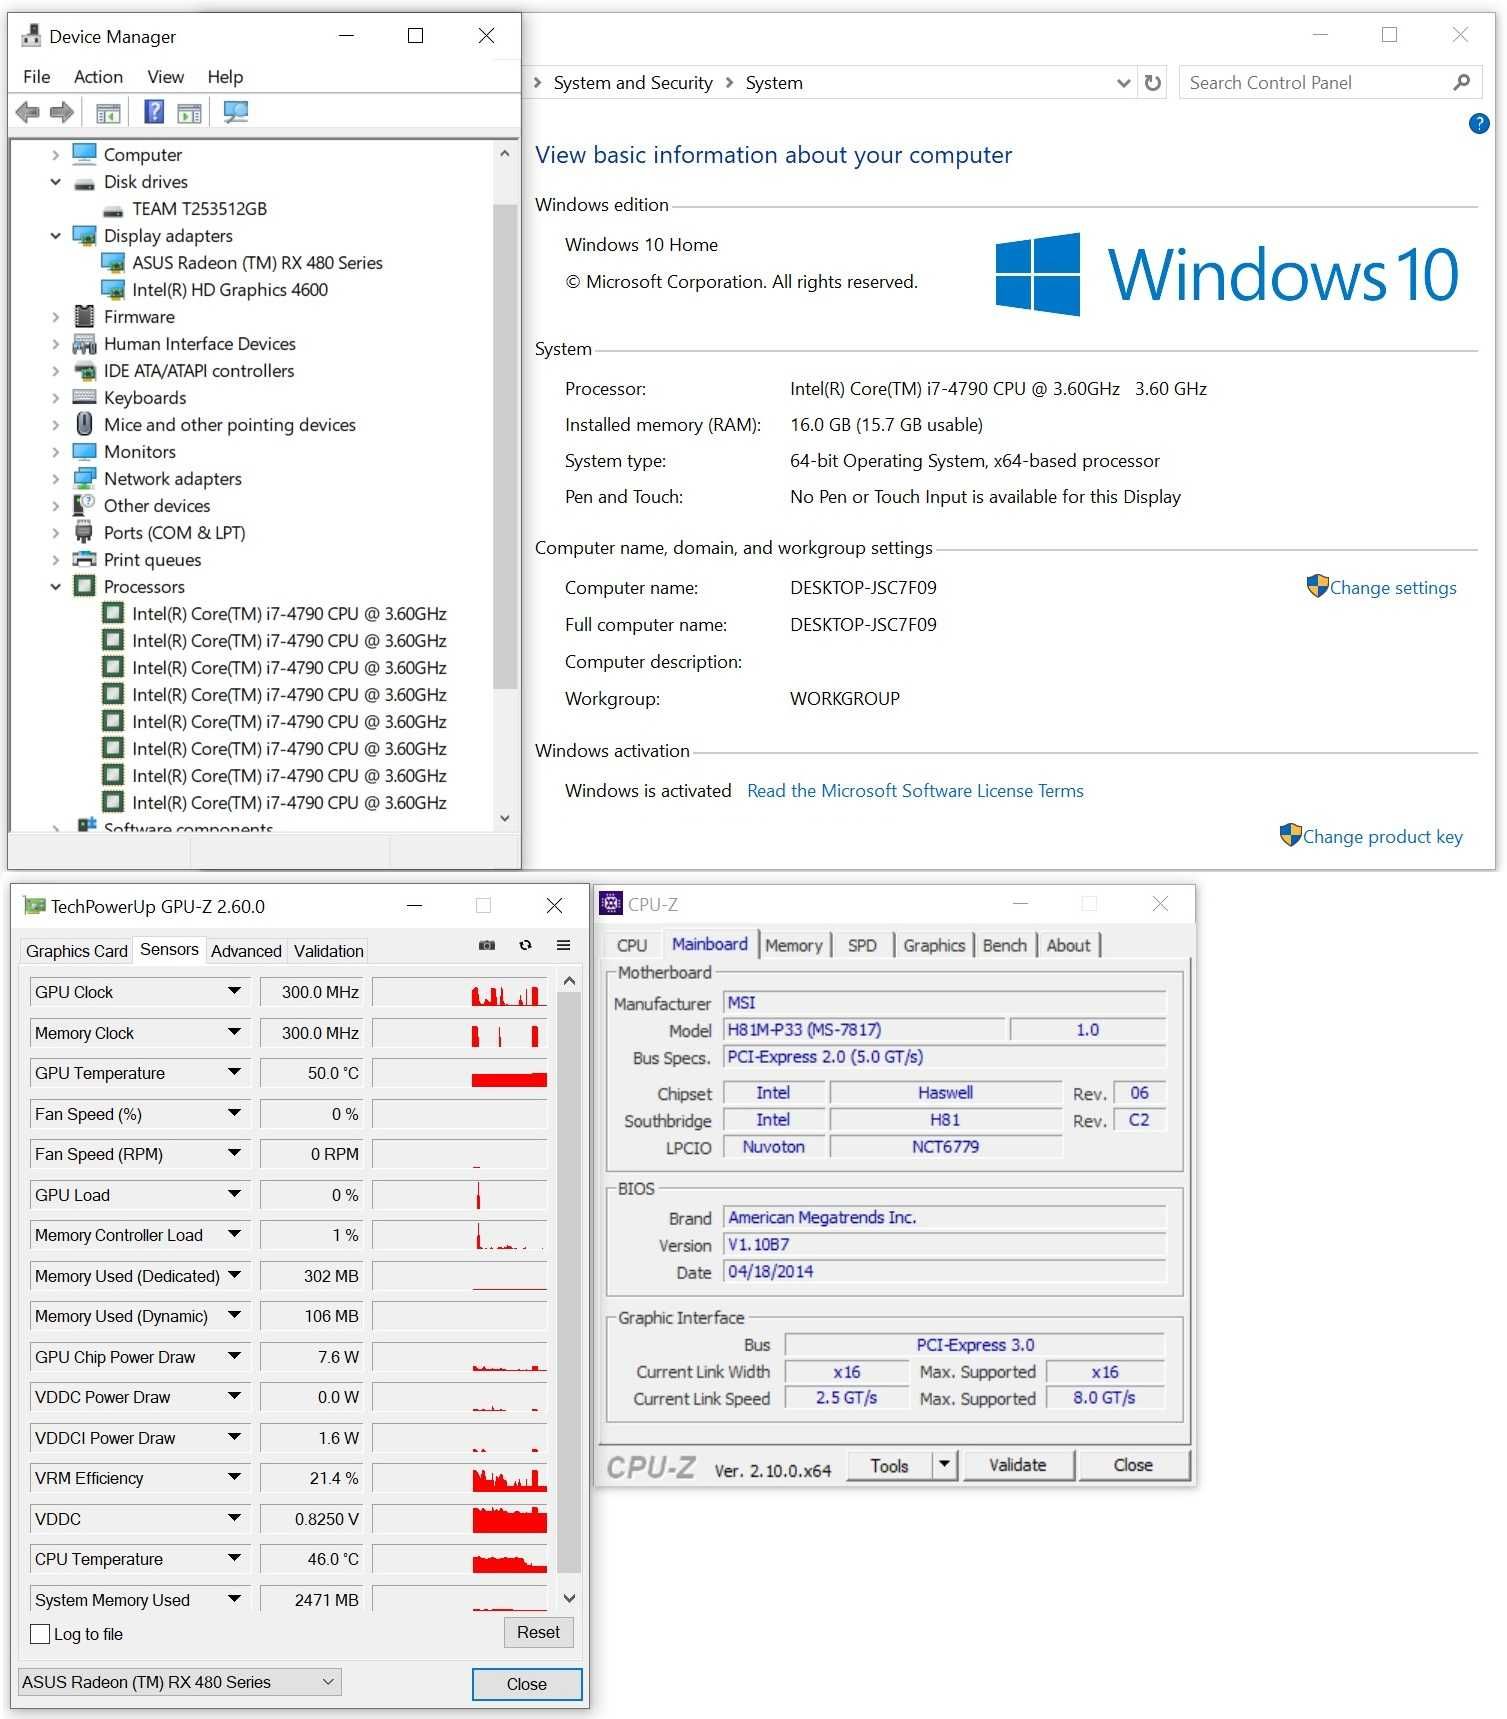This screenshot has height=1719, width=1507.
Task: Click Keyboards category icon
Action: [x=85, y=397]
